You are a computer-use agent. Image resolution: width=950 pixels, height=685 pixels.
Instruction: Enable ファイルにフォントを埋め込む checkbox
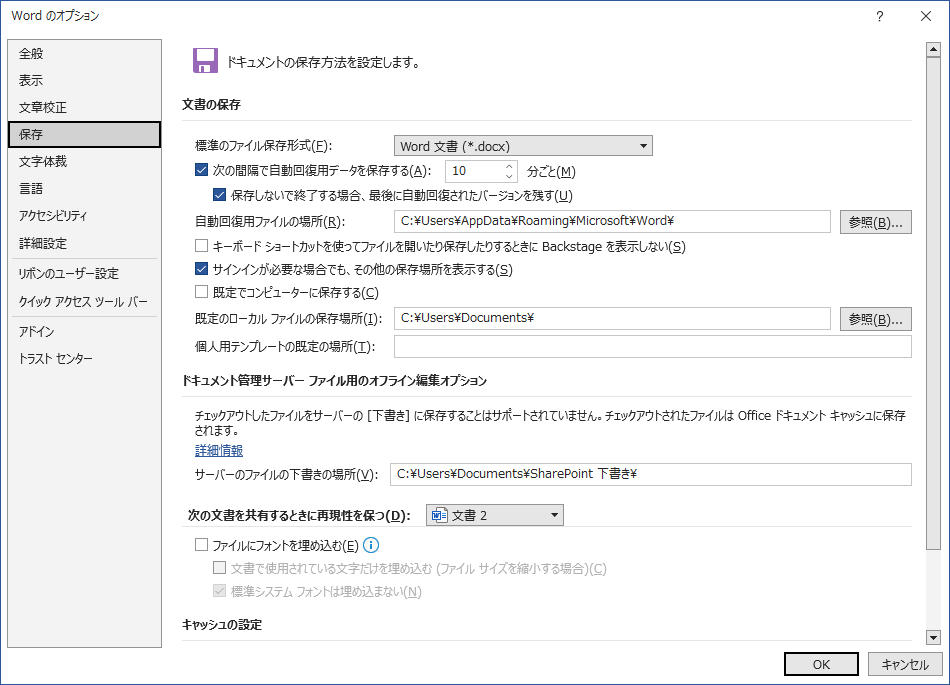202,545
